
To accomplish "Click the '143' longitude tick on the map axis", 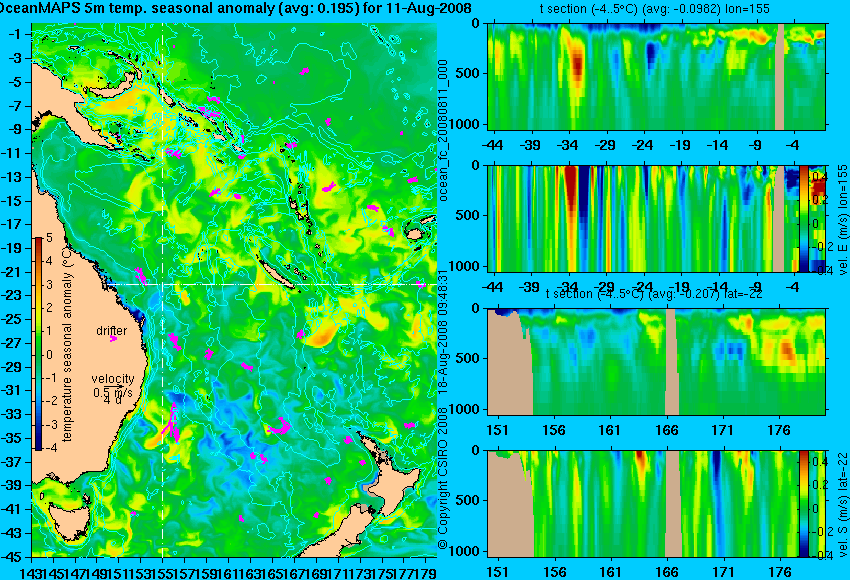I will point(31,572).
